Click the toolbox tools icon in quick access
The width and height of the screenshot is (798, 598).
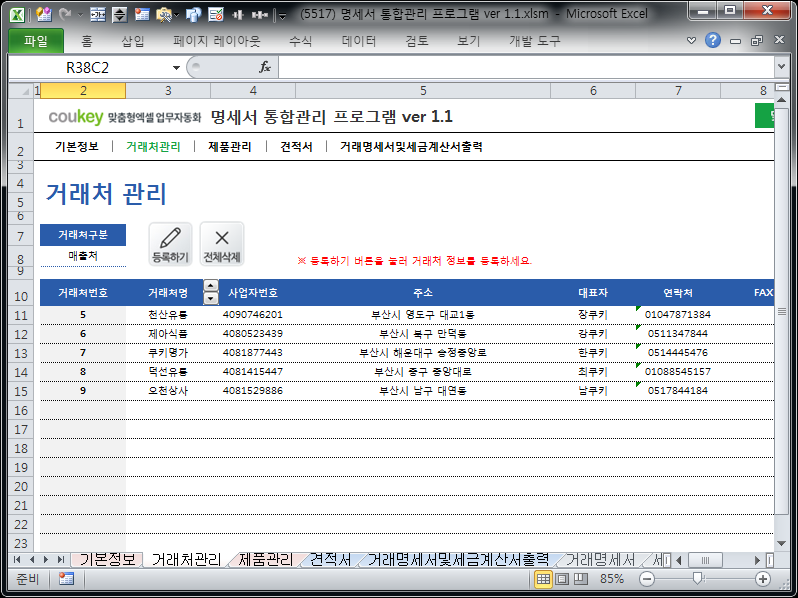pos(164,15)
